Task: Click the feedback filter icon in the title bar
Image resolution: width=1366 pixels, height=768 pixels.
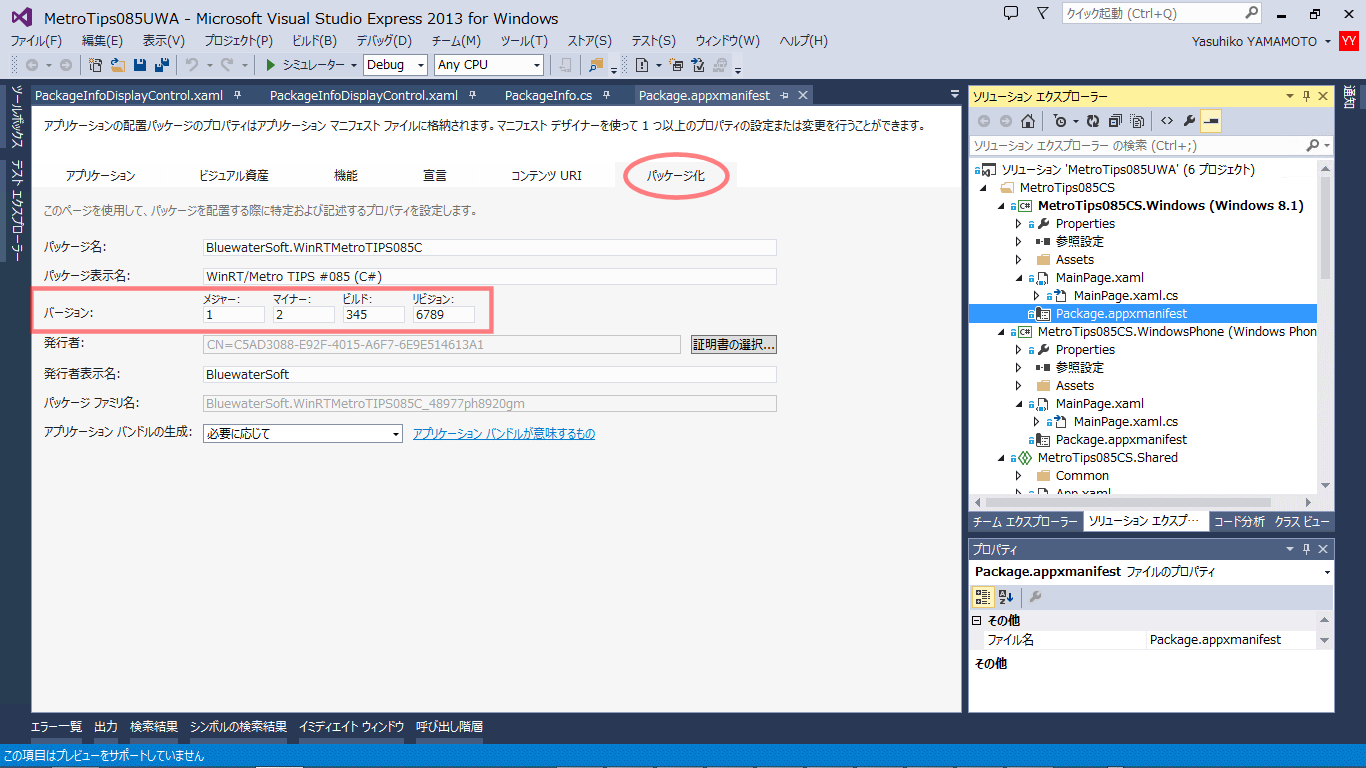Action: click(1043, 13)
